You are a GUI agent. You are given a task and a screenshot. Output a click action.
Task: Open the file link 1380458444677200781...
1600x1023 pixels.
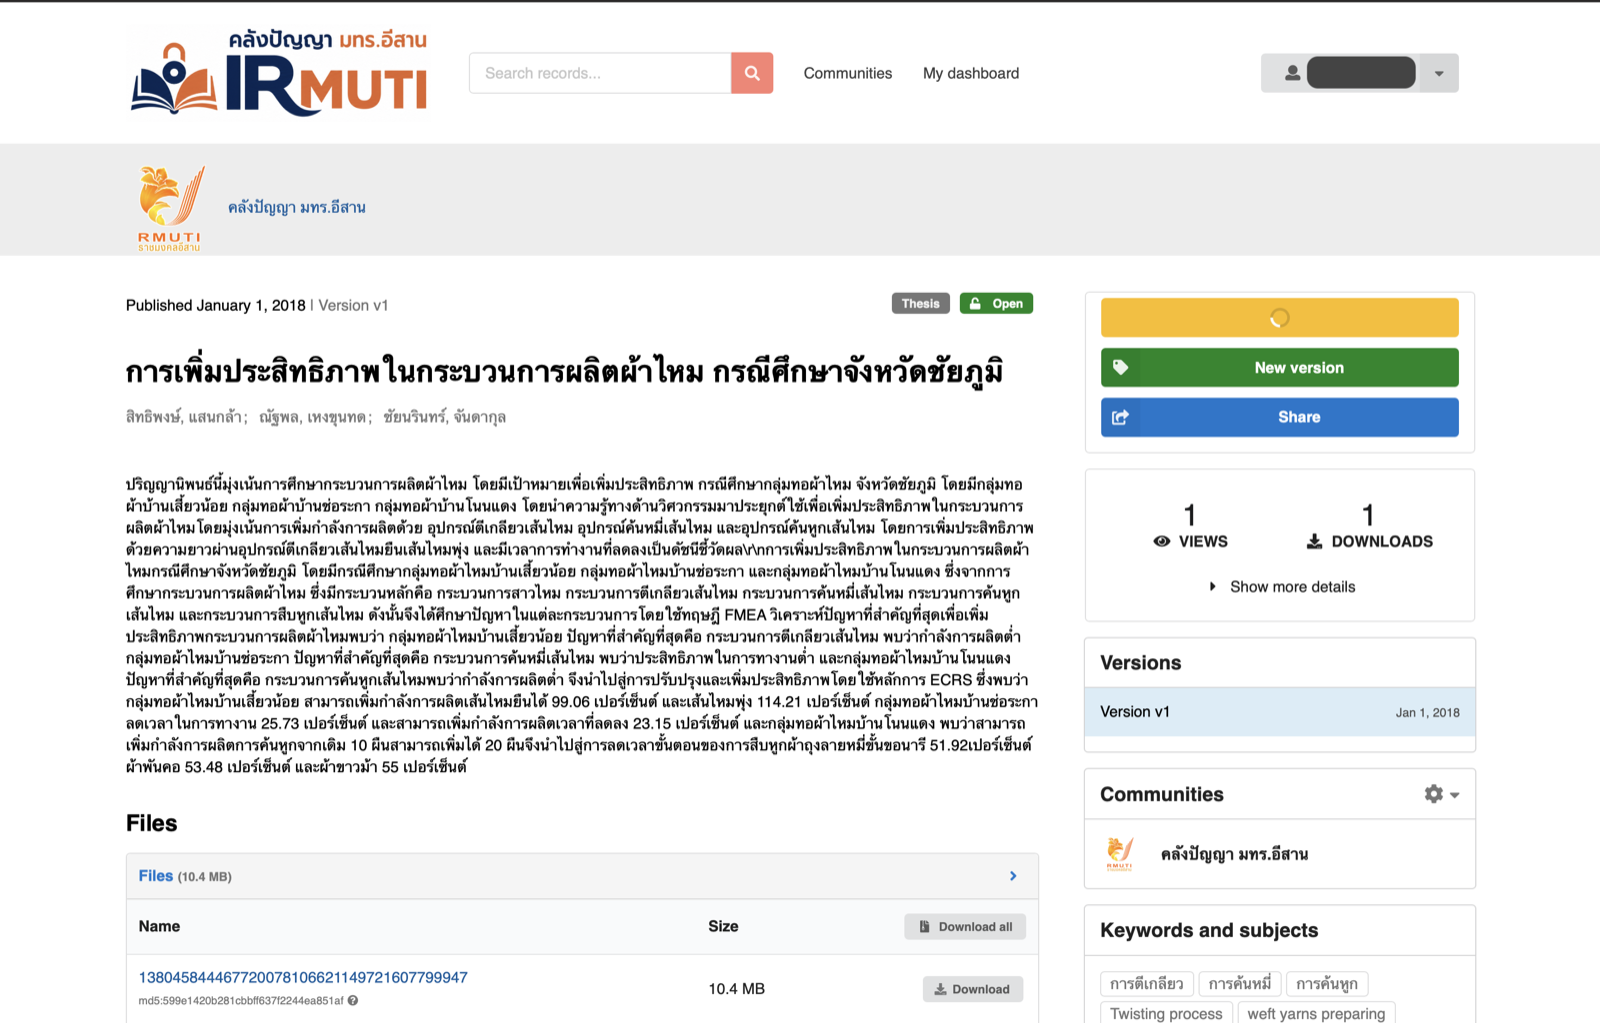(x=303, y=977)
